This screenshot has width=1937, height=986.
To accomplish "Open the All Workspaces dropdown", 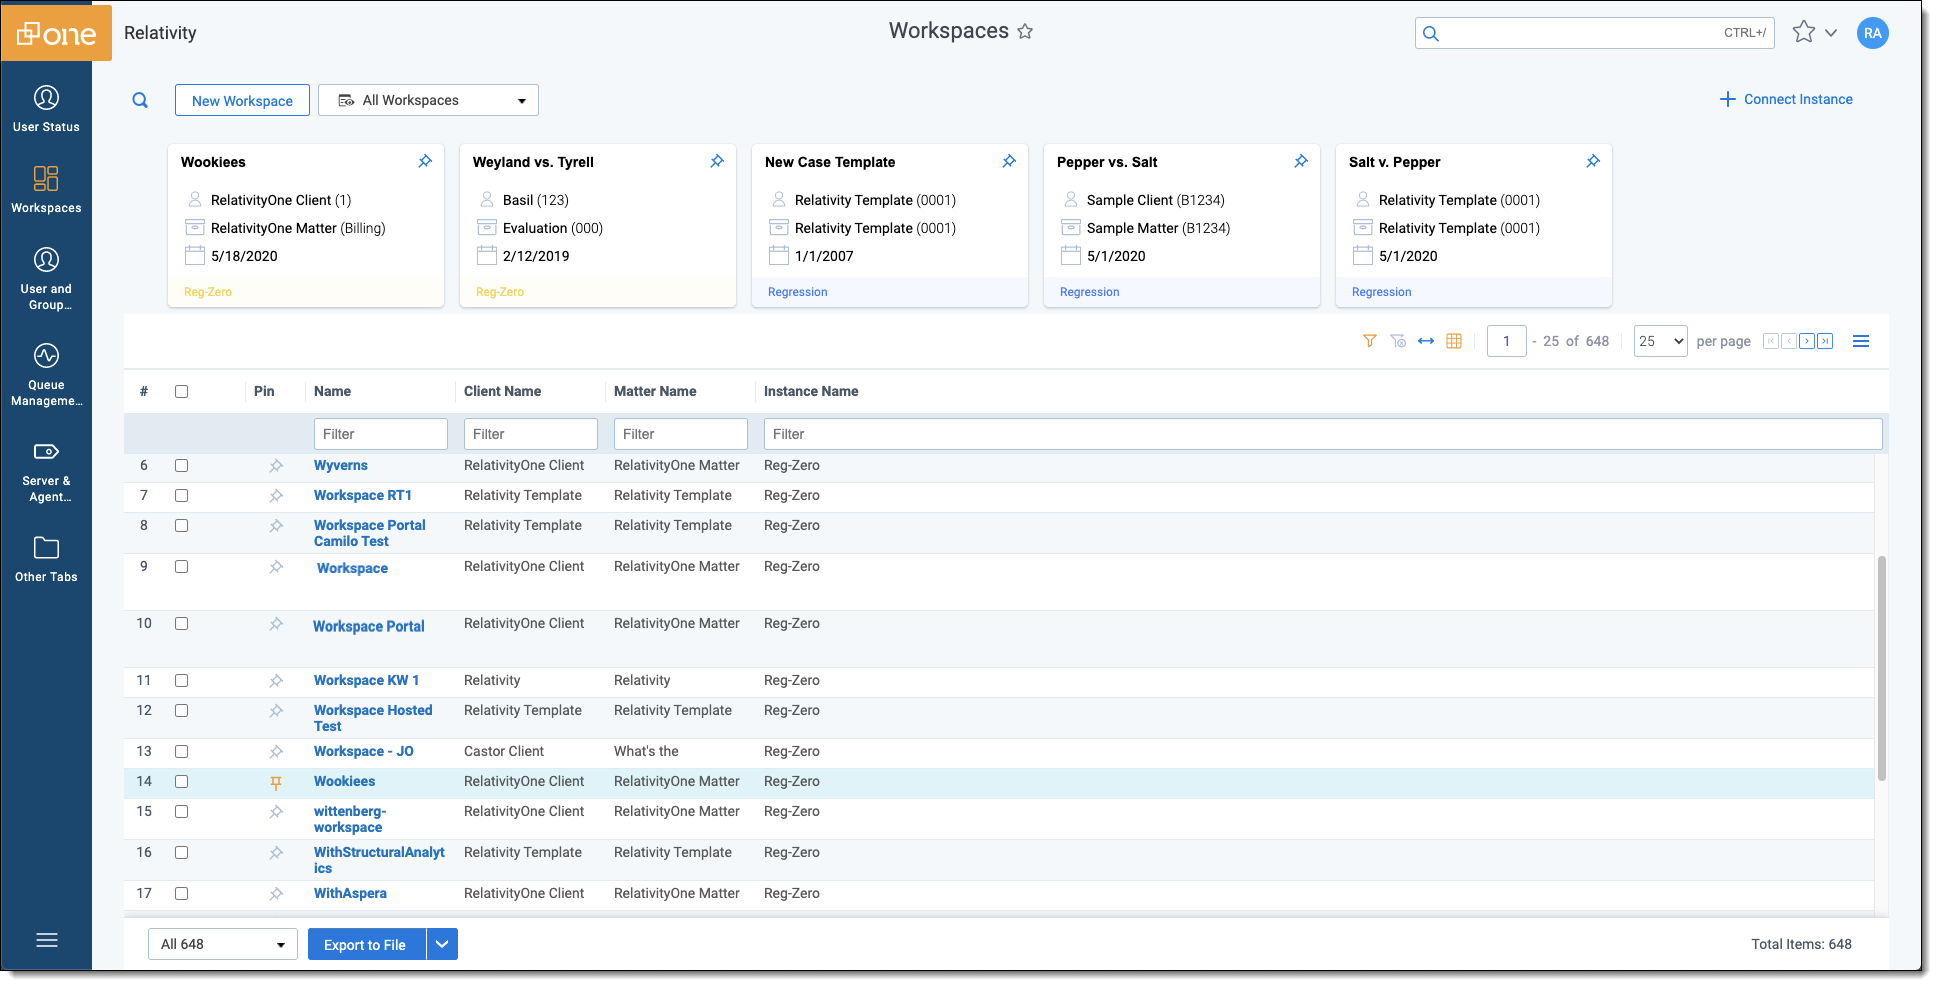I will click(x=428, y=100).
